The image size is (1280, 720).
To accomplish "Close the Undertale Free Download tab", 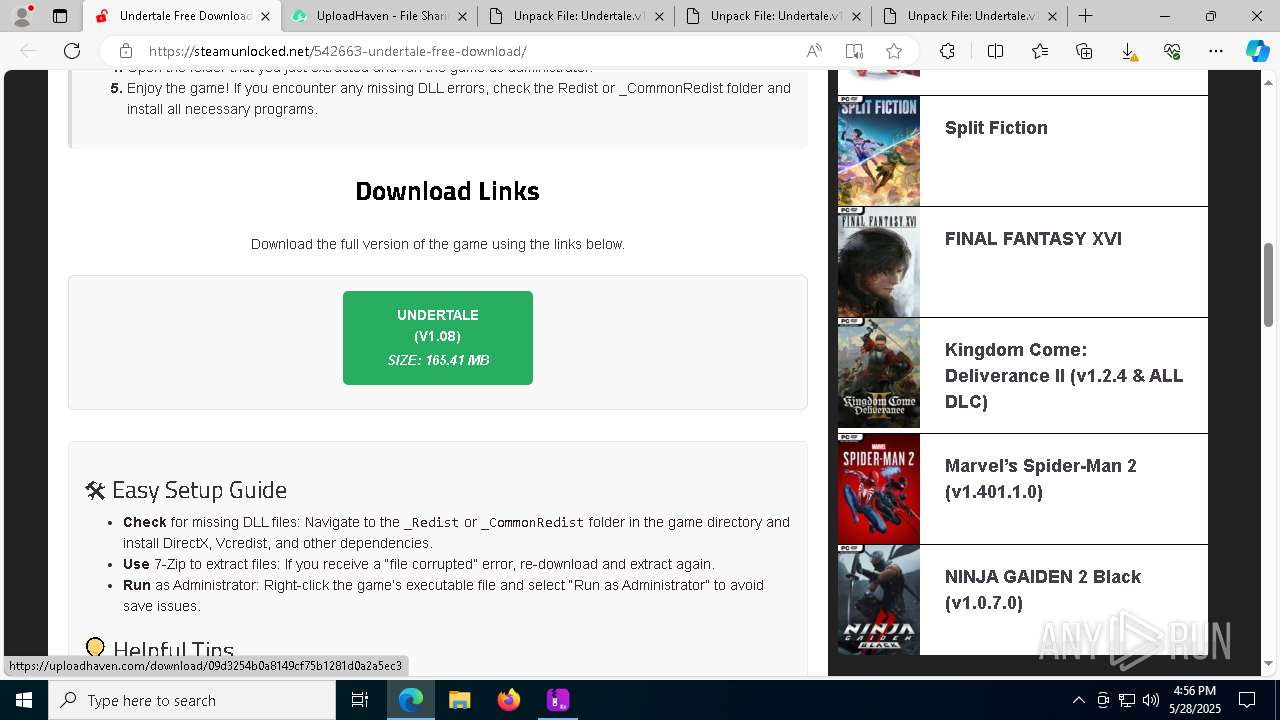I will (265, 16).
